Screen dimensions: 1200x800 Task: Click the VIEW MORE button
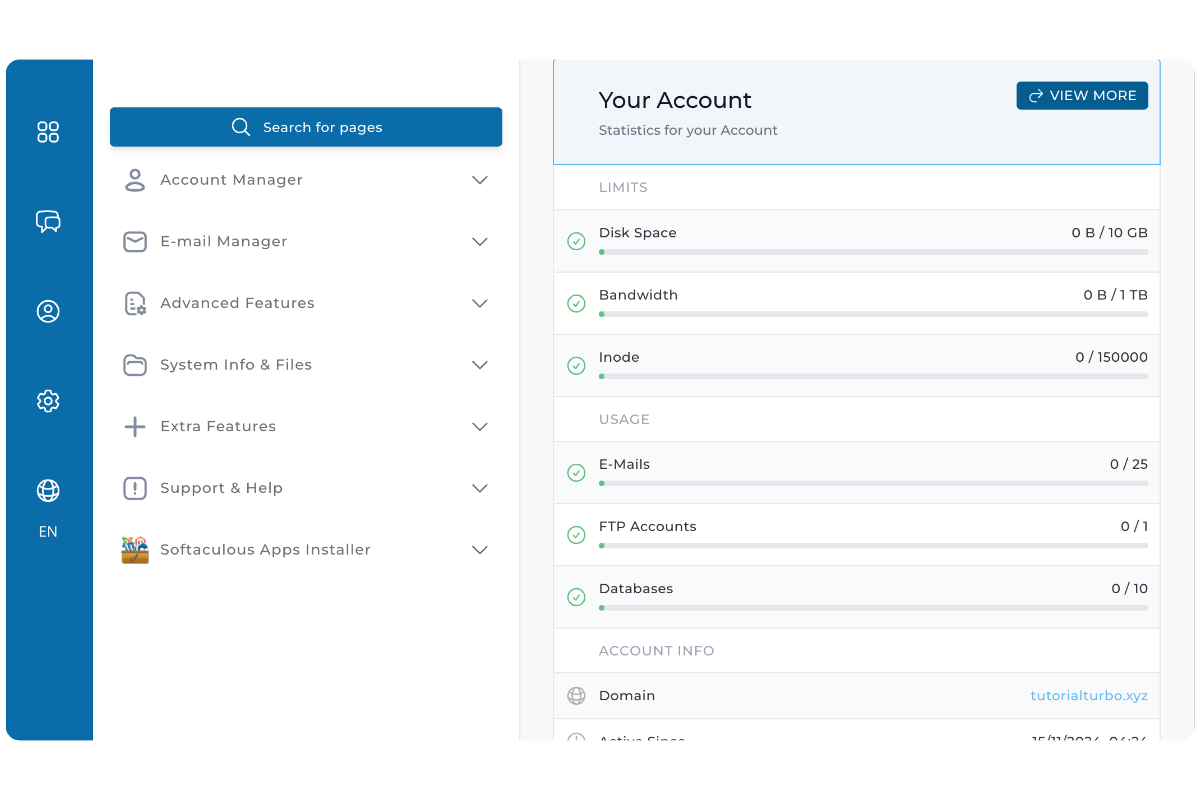coord(1082,96)
